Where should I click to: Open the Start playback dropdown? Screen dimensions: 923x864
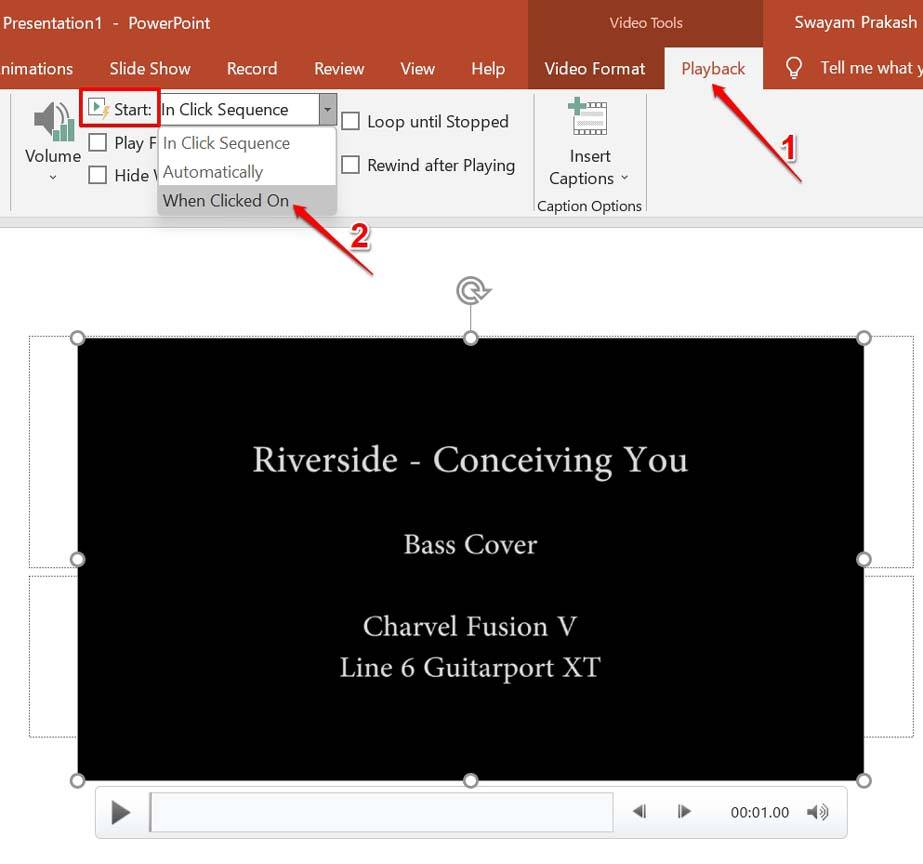tap(327, 109)
